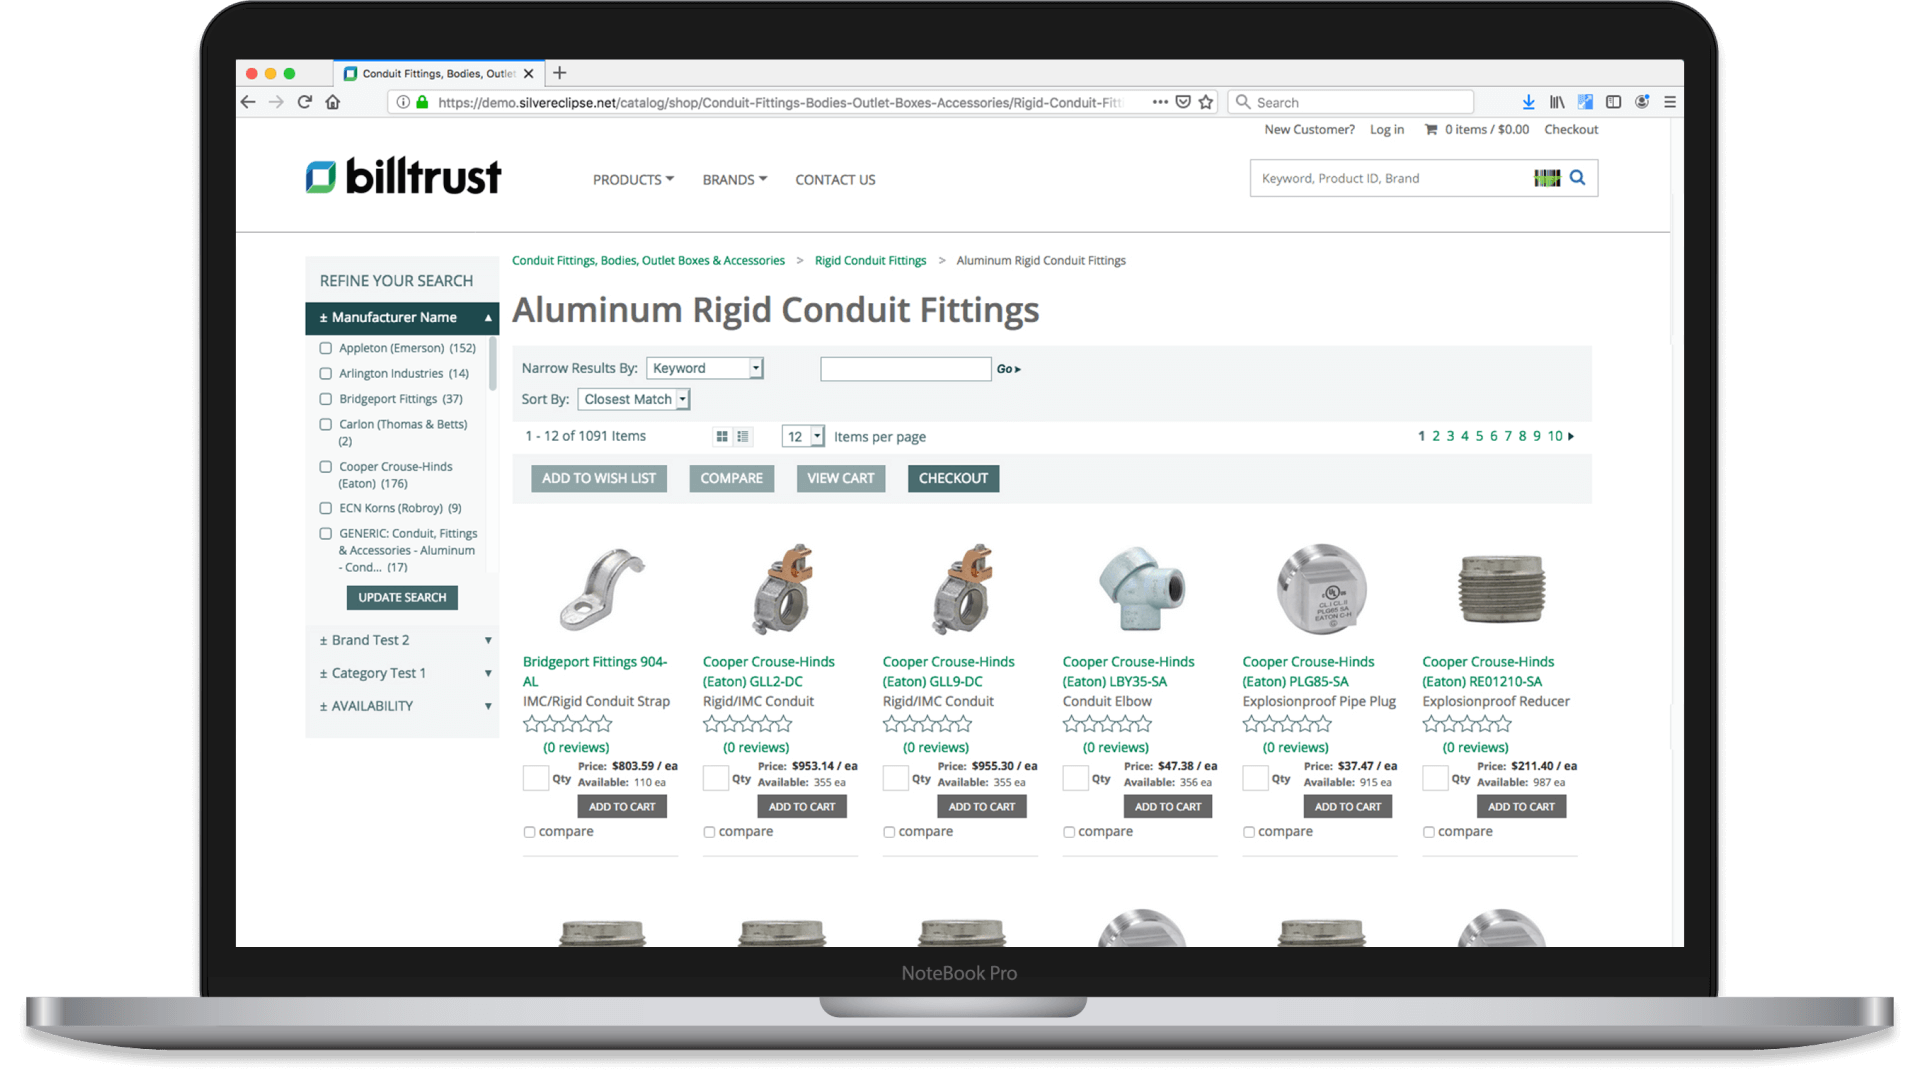Open the library bookshelf icon
The height and width of the screenshot is (1080, 1920).
(1557, 102)
